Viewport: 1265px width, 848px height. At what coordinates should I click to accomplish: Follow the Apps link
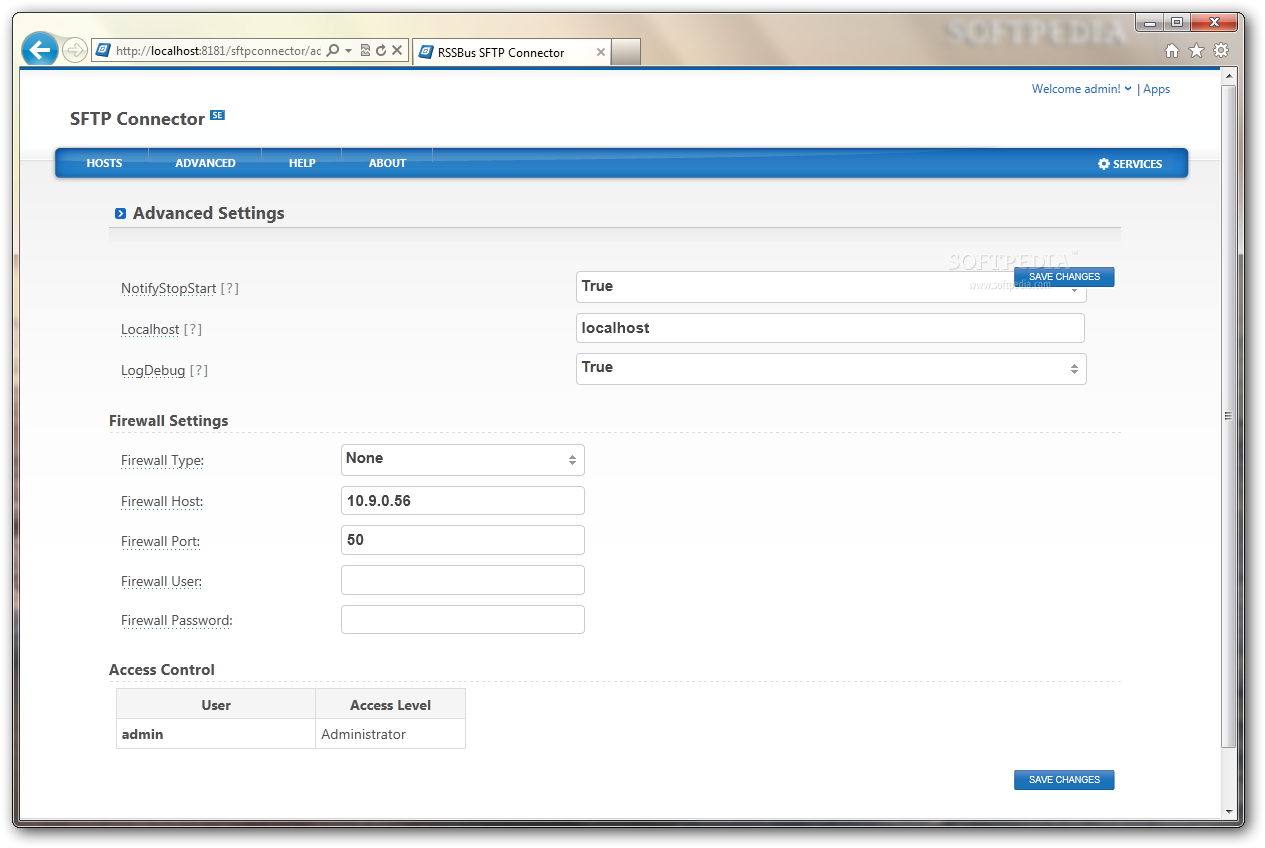(1157, 89)
